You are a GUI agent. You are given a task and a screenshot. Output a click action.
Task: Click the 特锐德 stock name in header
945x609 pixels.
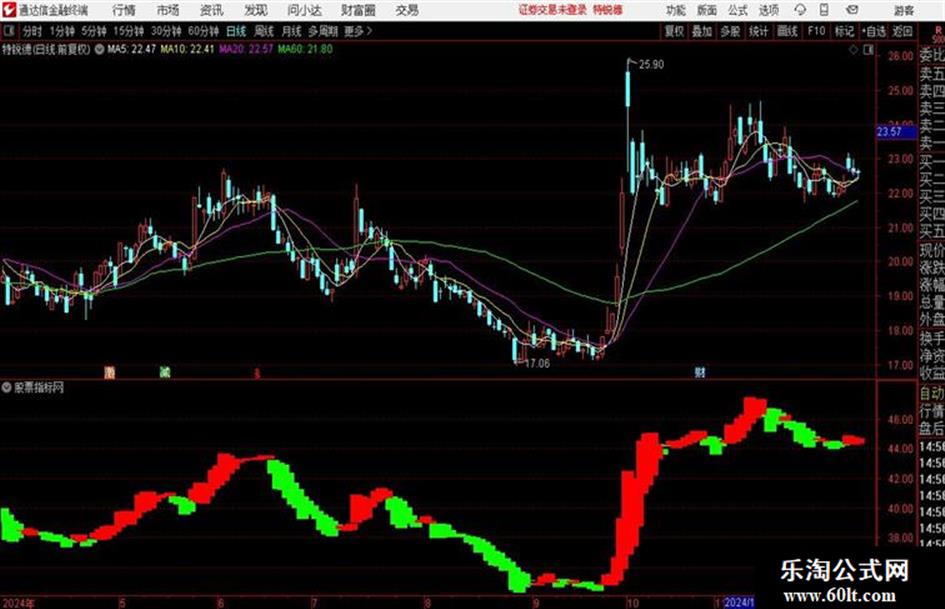608,10
